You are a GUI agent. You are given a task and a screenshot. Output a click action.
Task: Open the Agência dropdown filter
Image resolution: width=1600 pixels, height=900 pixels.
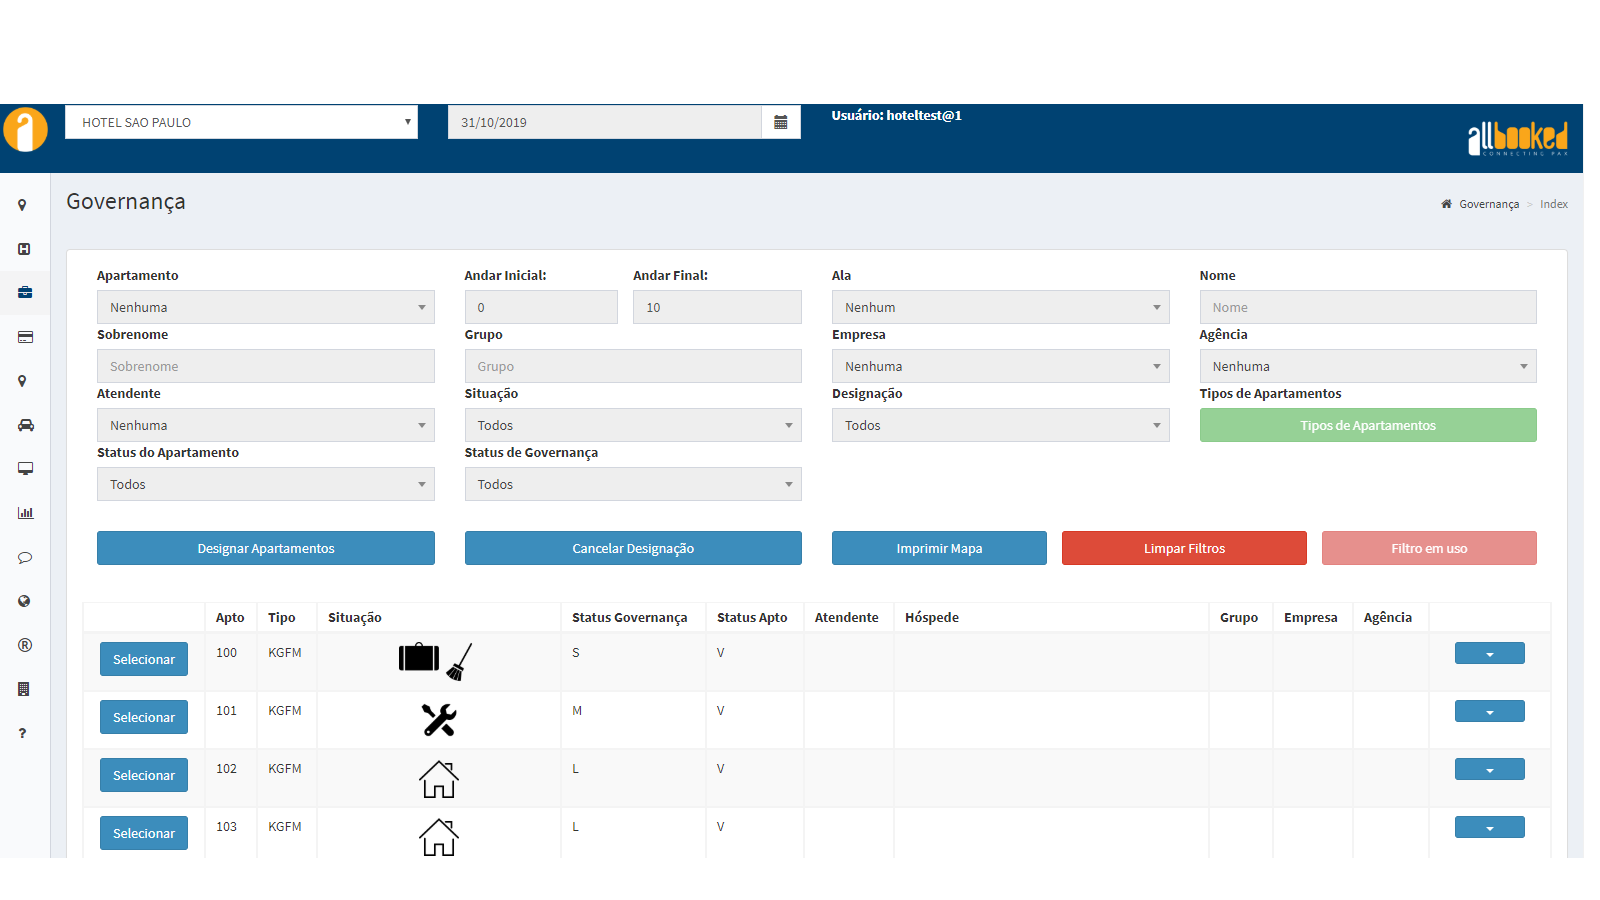coord(1367,366)
